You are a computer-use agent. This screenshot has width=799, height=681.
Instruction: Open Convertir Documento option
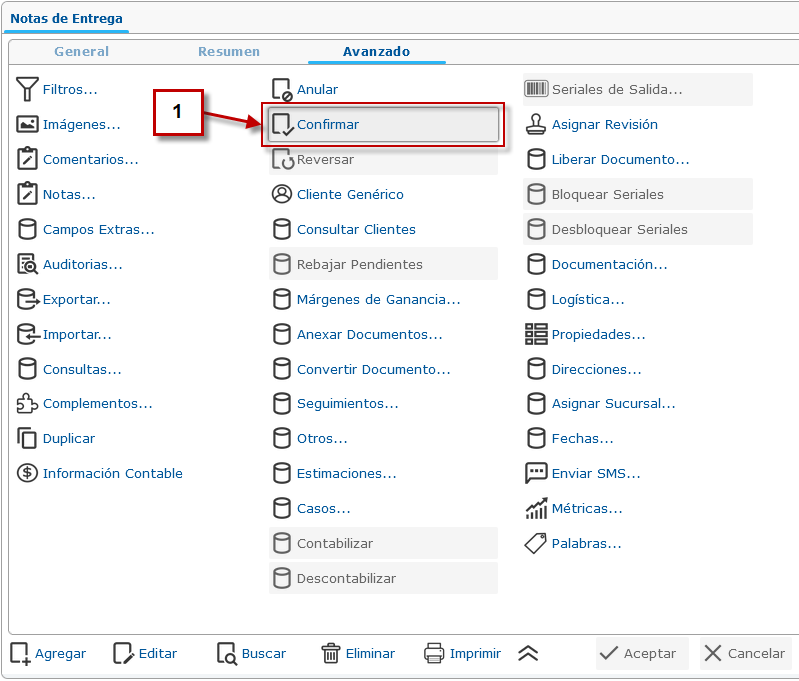click(x=373, y=370)
